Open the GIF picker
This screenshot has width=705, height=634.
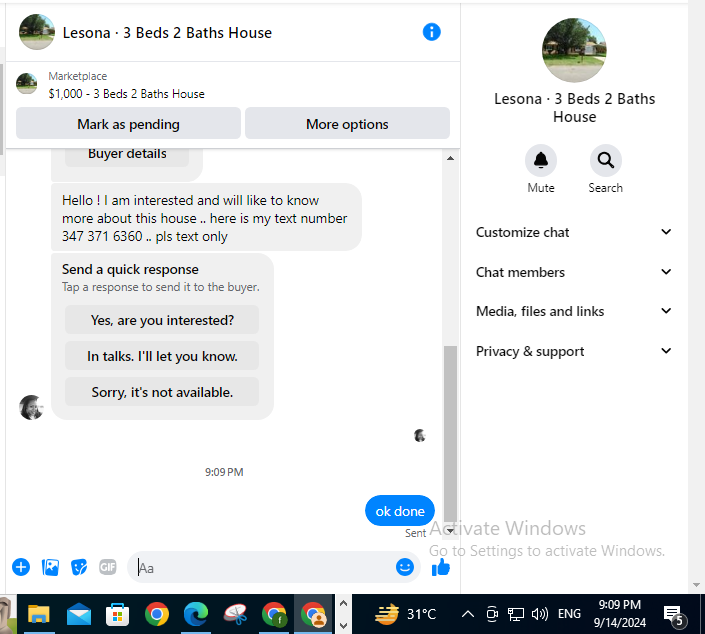(107, 567)
